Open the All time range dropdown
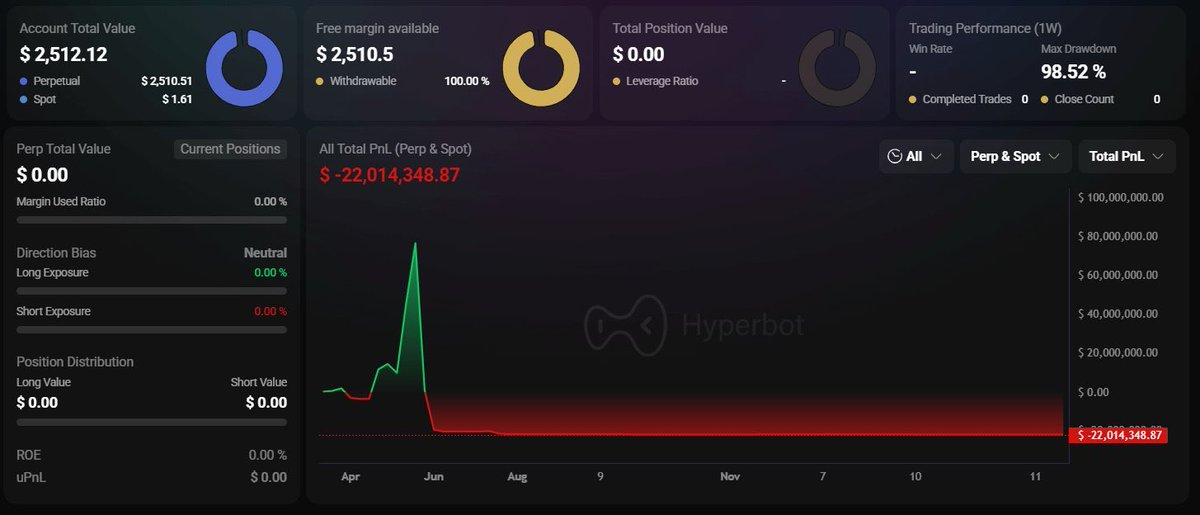The width and height of the screenshot is (1200, 515). click(916, 156)
